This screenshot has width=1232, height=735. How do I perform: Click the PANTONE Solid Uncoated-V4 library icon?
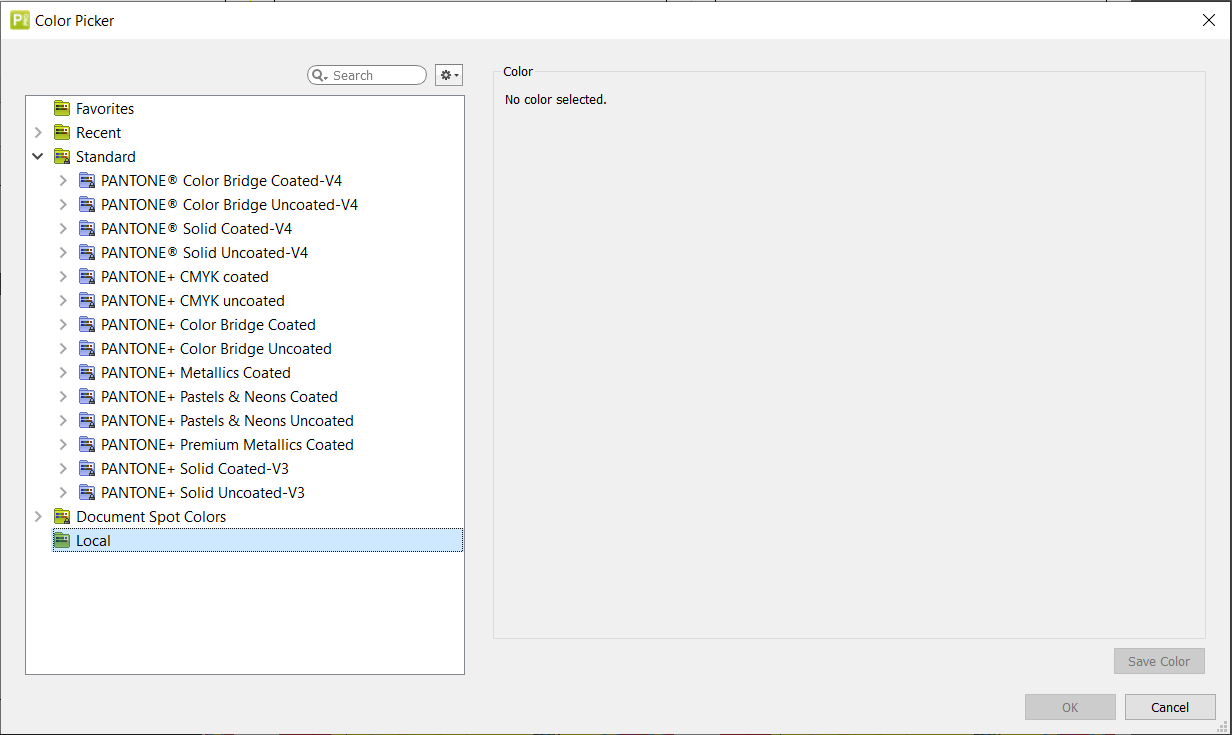click(87, 253)
